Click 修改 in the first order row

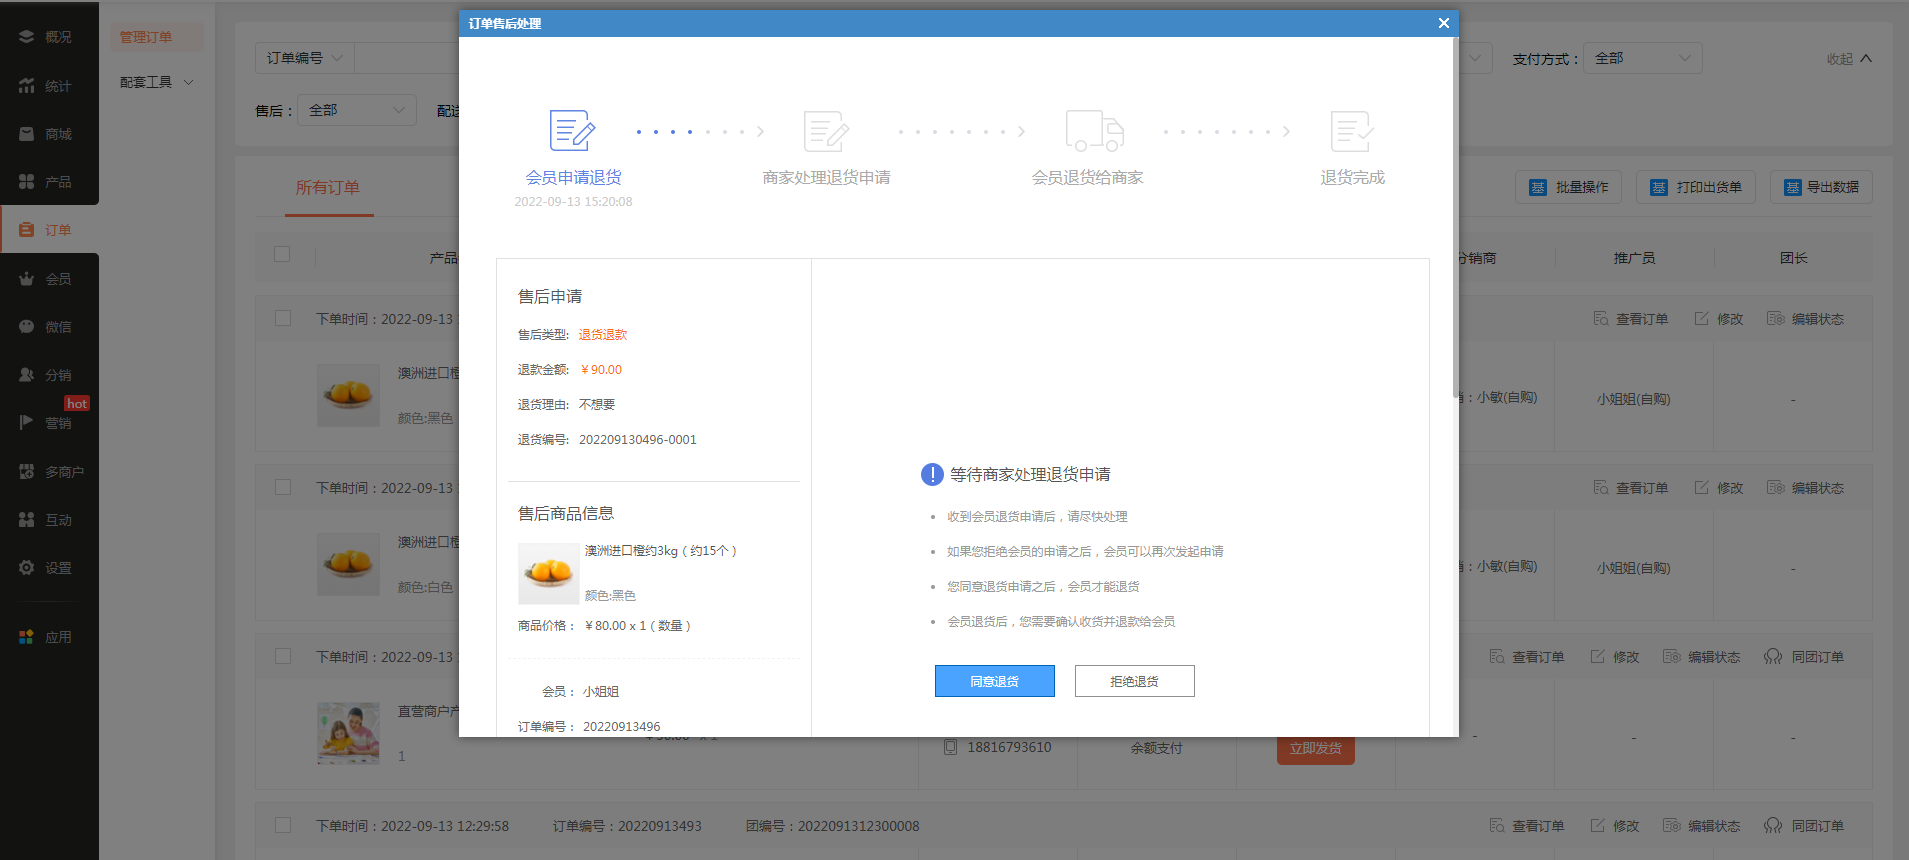point(1719,319)
